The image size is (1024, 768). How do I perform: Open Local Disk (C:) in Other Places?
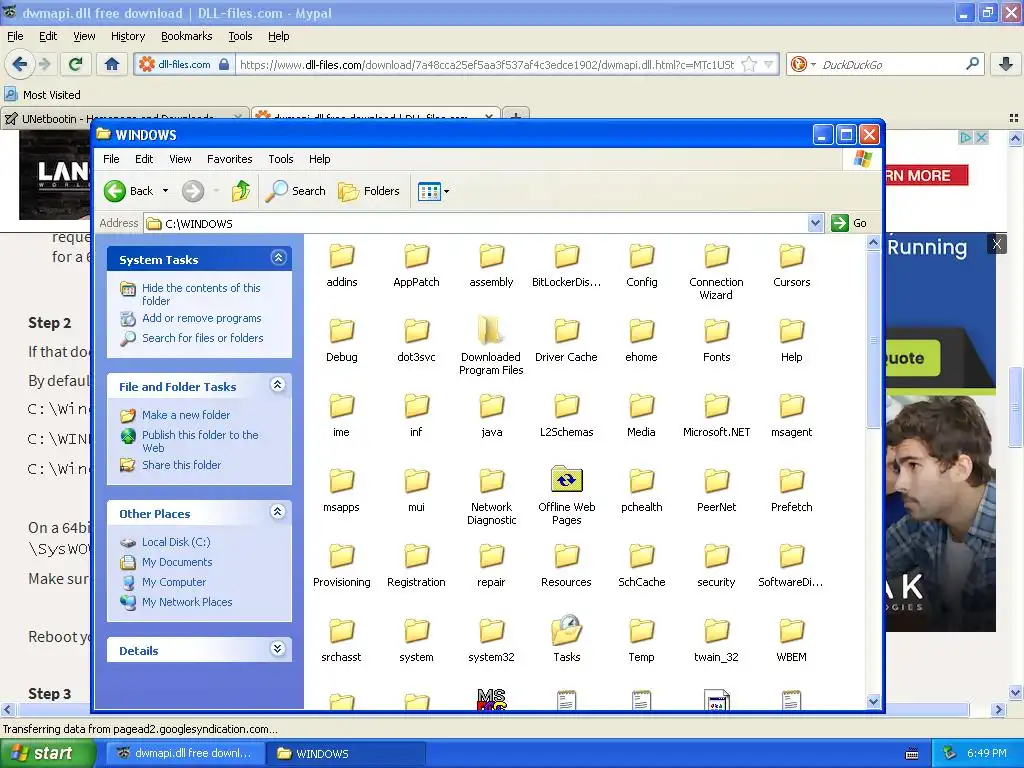pyautogui.click(x=176, y=542)
